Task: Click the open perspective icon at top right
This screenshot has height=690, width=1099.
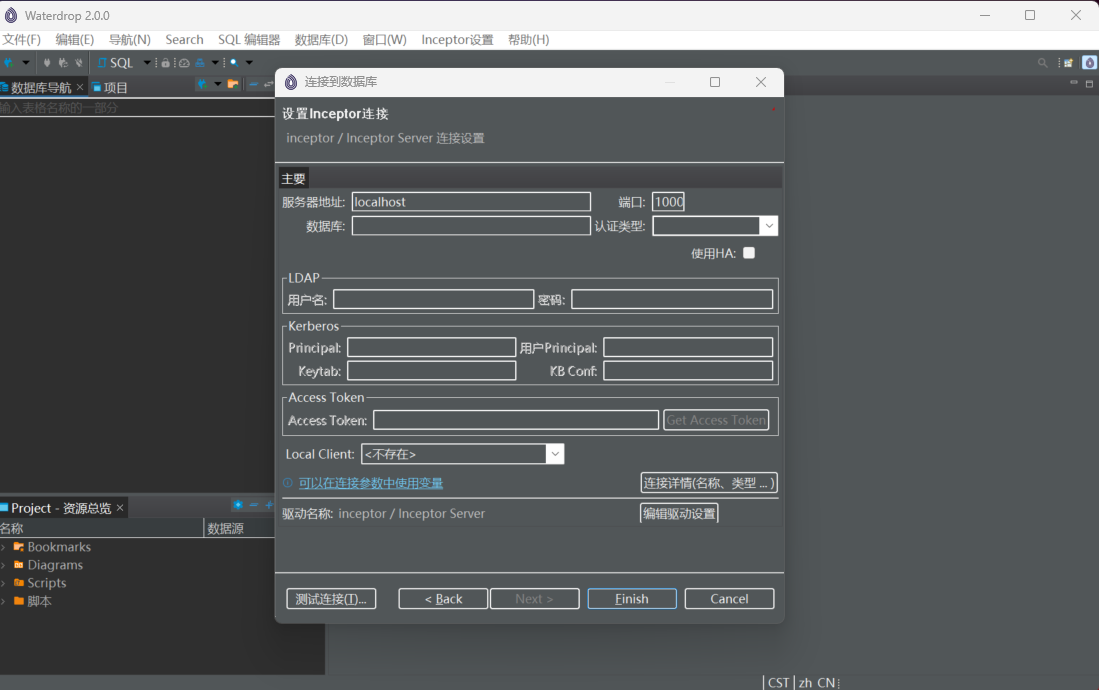Action: pos(1068,62)
